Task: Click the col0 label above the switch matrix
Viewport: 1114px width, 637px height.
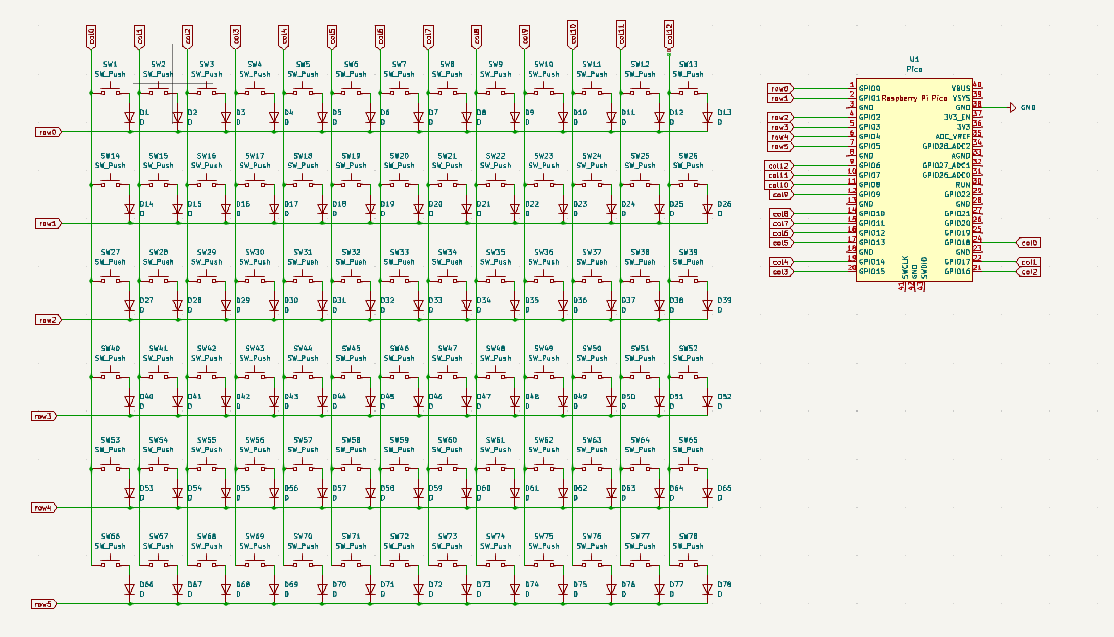Action: click(x=91, y=36)
